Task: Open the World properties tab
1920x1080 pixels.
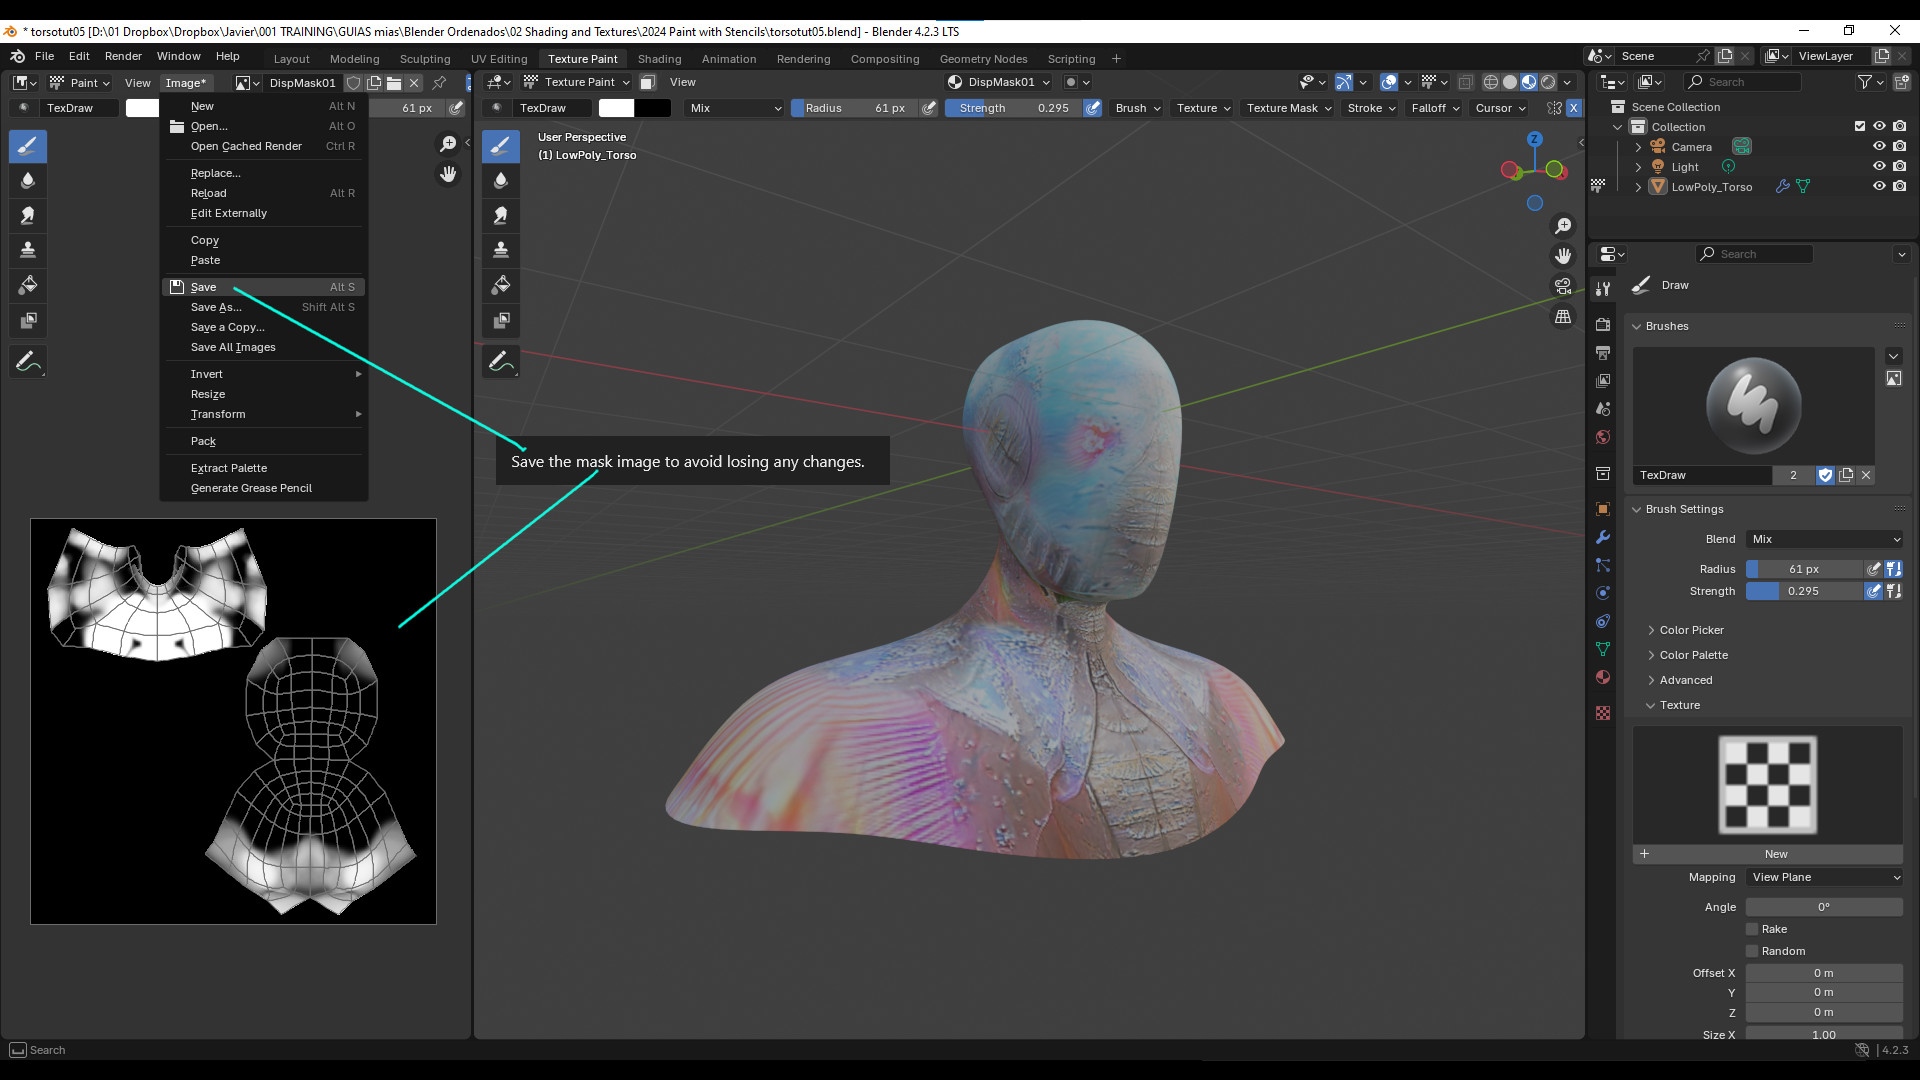Action: pos(1603,437)
